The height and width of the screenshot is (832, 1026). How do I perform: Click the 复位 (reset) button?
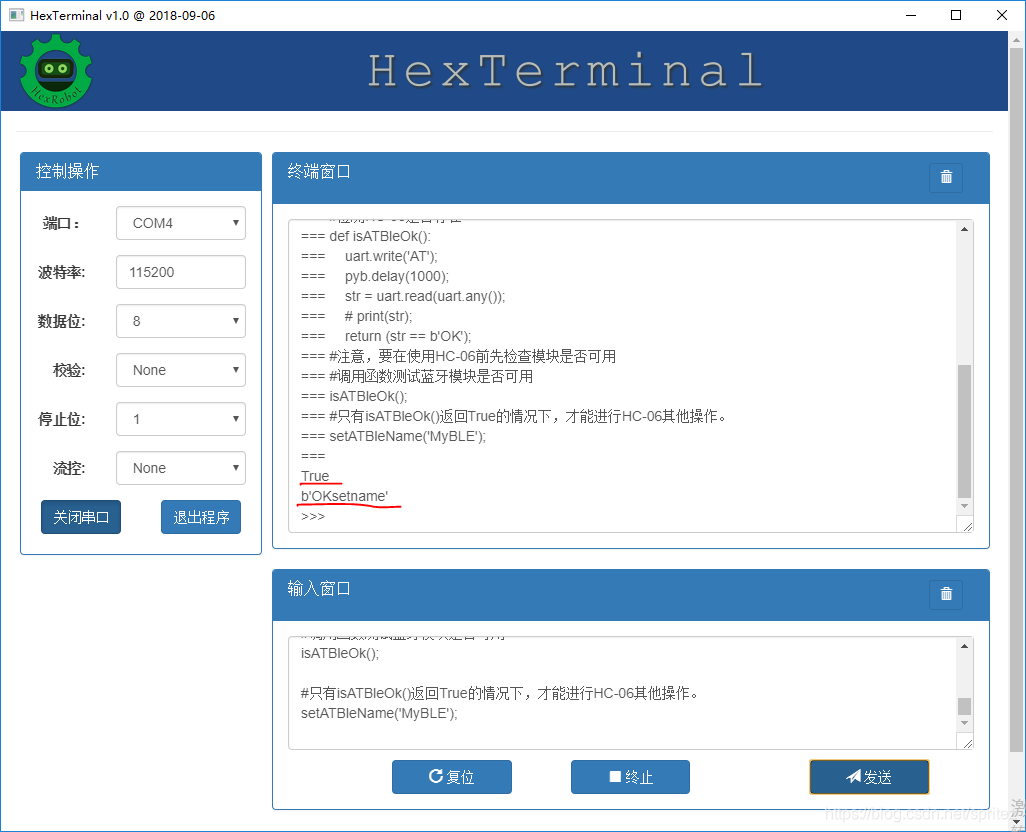(x=451, y=777)
